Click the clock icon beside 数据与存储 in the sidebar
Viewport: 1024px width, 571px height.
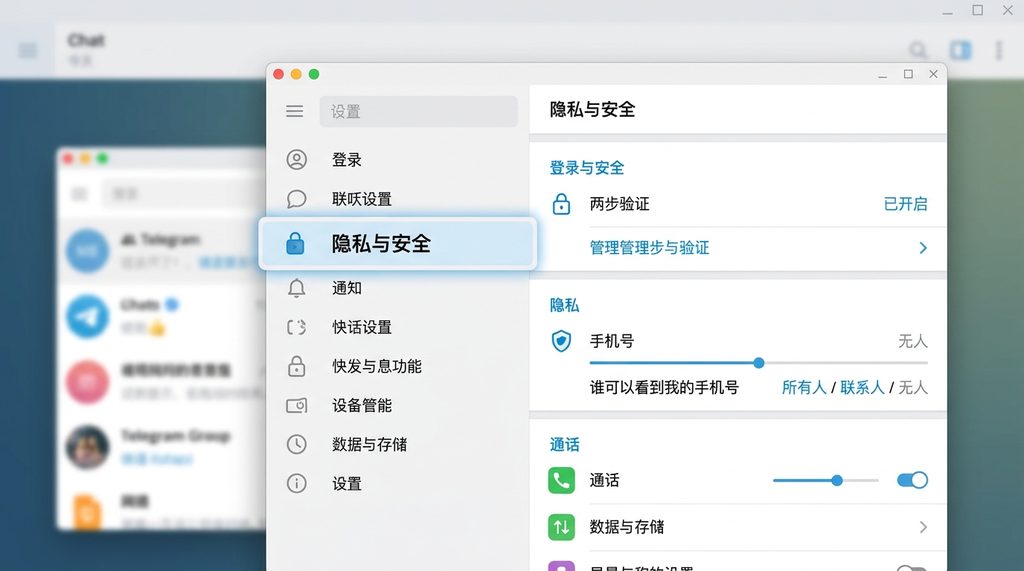click(x=296, y=444)
